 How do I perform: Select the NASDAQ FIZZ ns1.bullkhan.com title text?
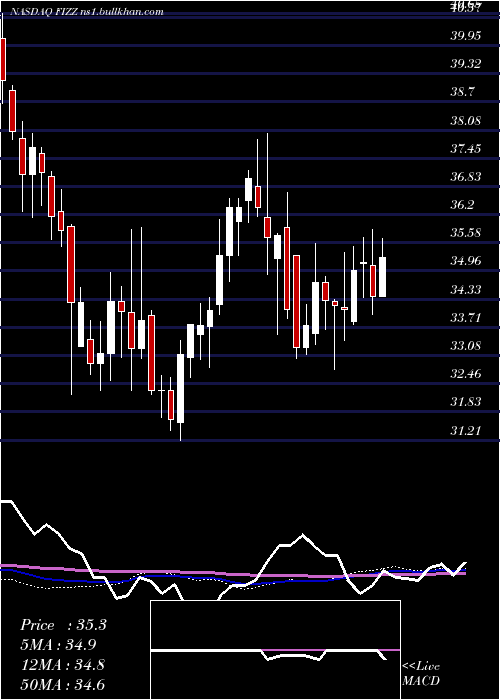[85, 12]
